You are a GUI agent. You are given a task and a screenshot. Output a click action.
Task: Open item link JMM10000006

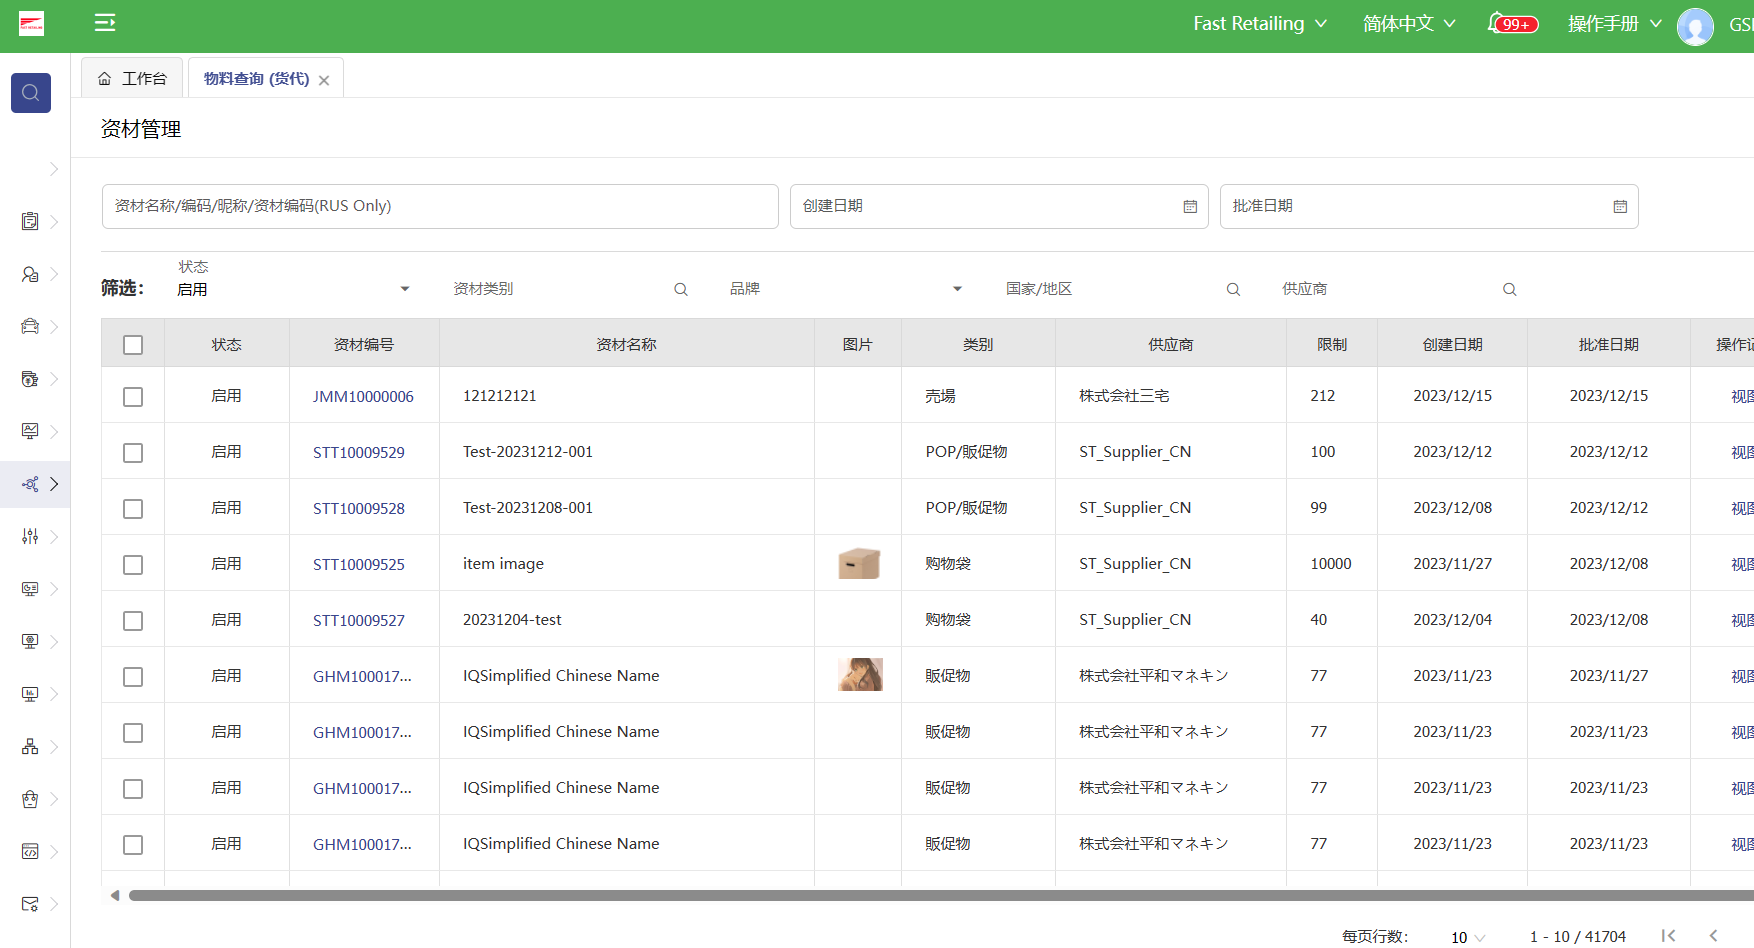click(363, 397)
